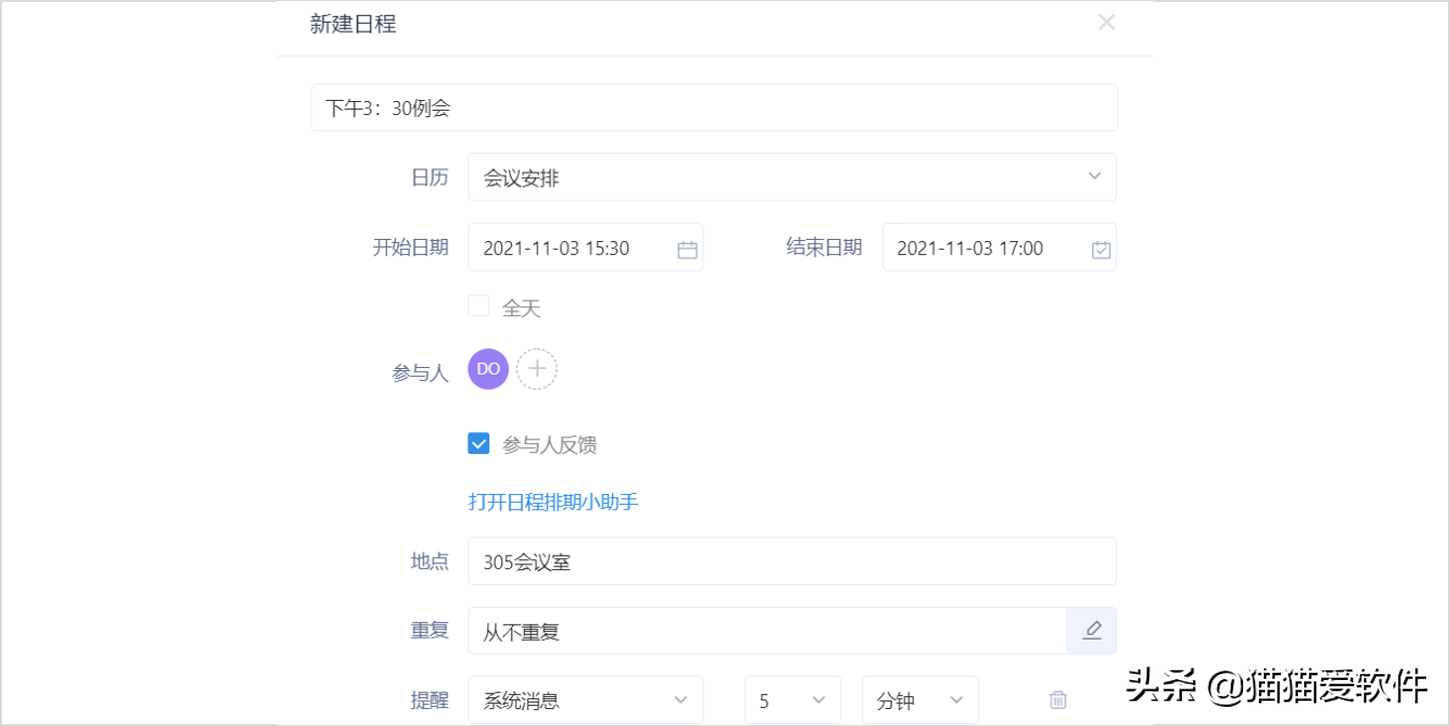Click the pencil icon to edit repeat settings
Screen dimensions: 1450x726
coord(1091,630)
